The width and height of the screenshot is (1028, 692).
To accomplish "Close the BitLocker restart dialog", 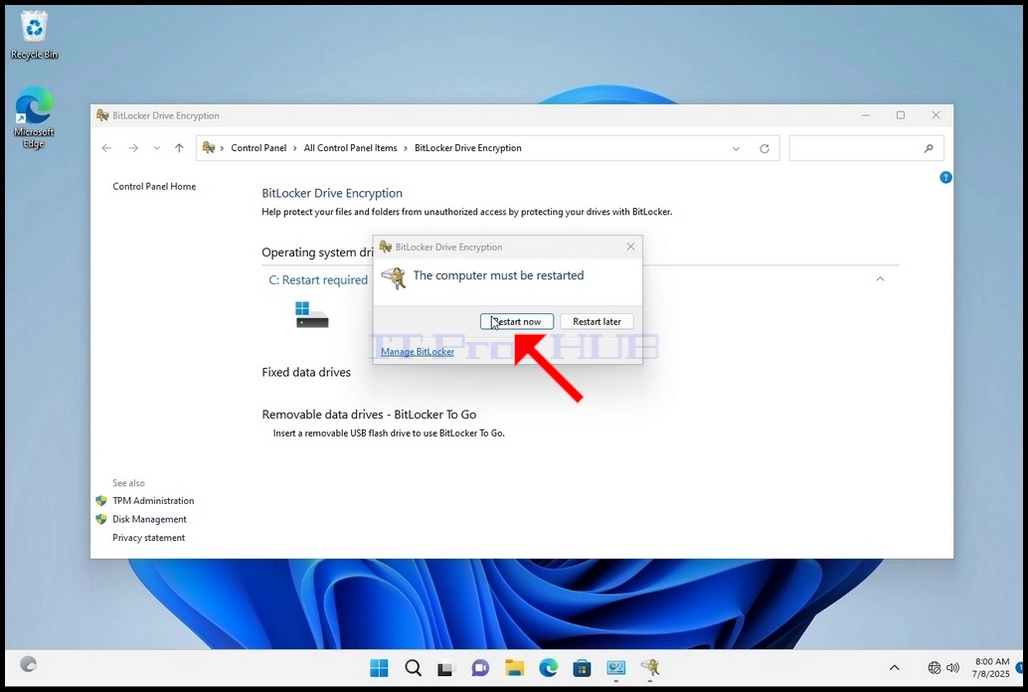I will click(x=631, y=246).
